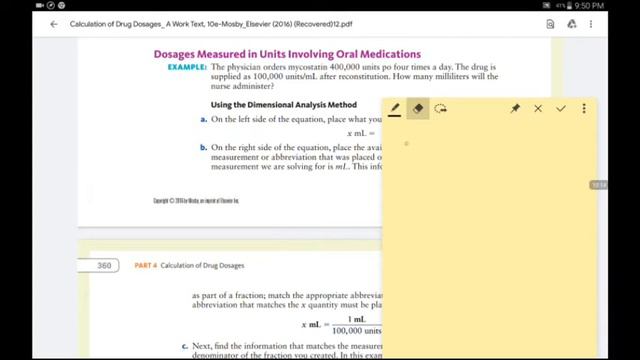Open the PDF viewer overflow menu
640x360 pixels.
pos(591,24)
